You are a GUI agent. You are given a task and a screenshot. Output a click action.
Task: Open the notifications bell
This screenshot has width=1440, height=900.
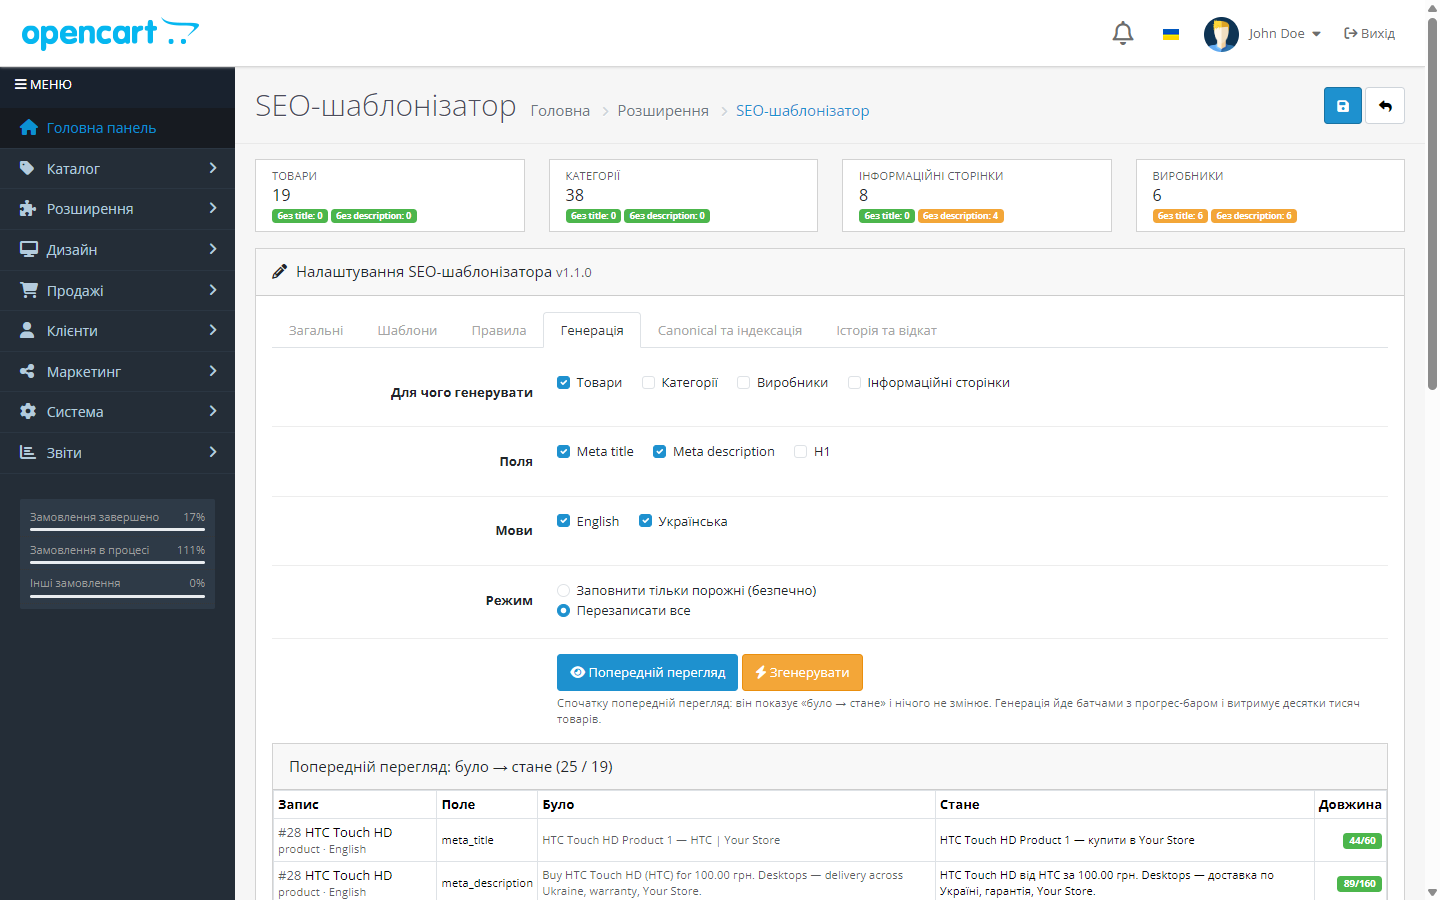[x=1123, y=33]
